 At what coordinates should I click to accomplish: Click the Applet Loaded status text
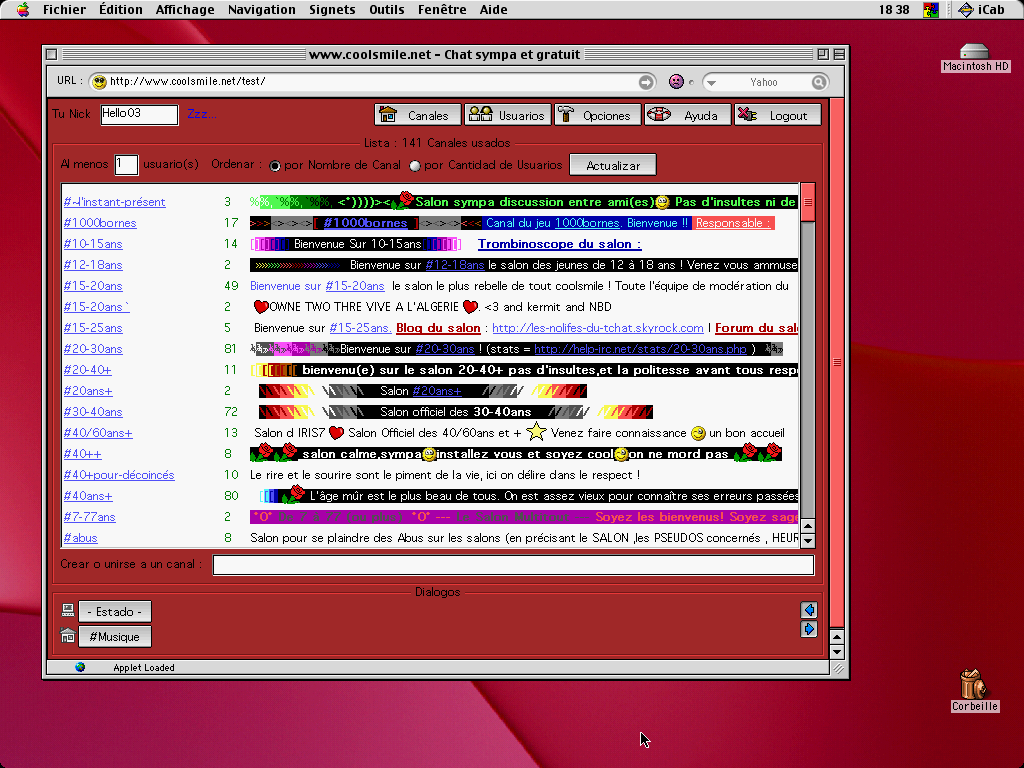(x=144, y=667)
